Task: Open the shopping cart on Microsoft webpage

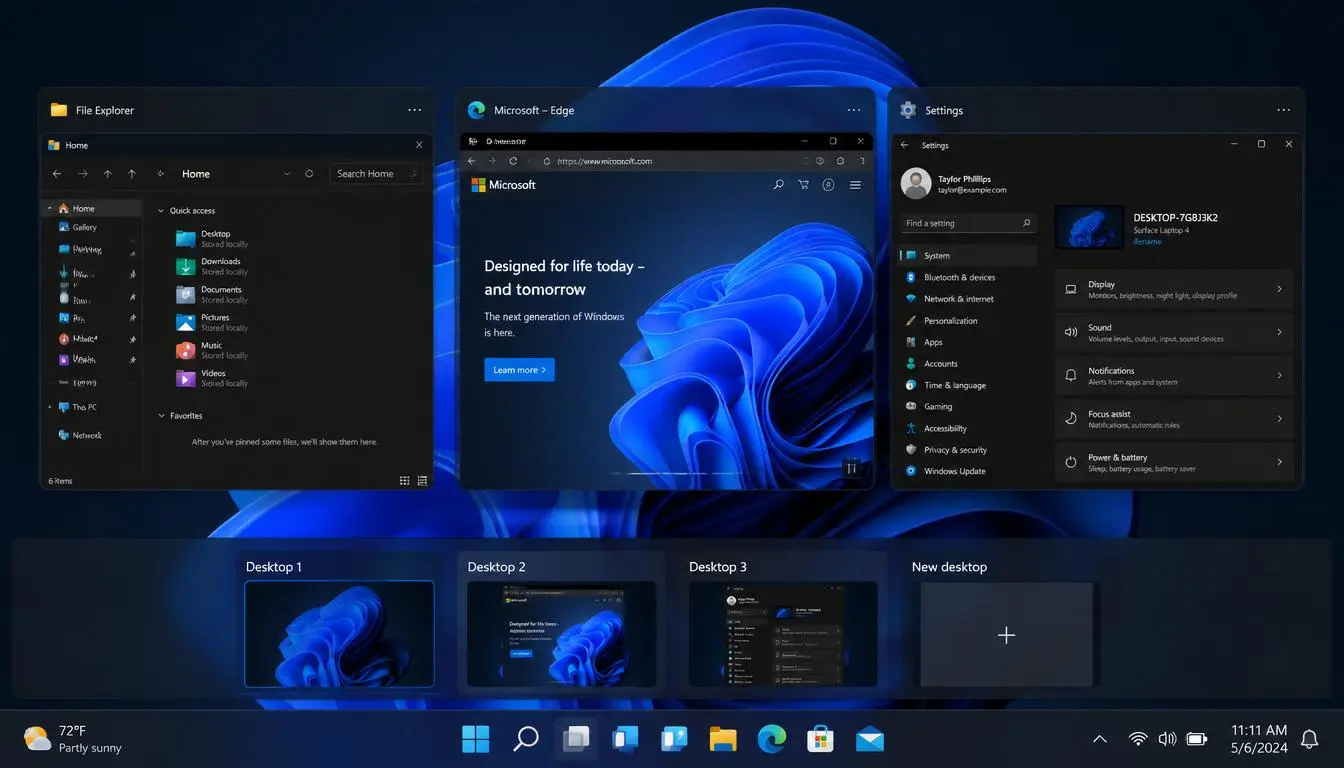Action: click(x=803, y=185)
